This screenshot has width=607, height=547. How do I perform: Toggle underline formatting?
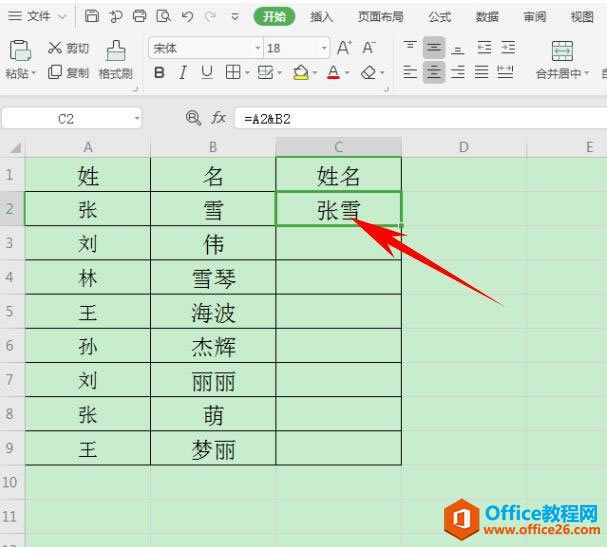click(207, 72)
